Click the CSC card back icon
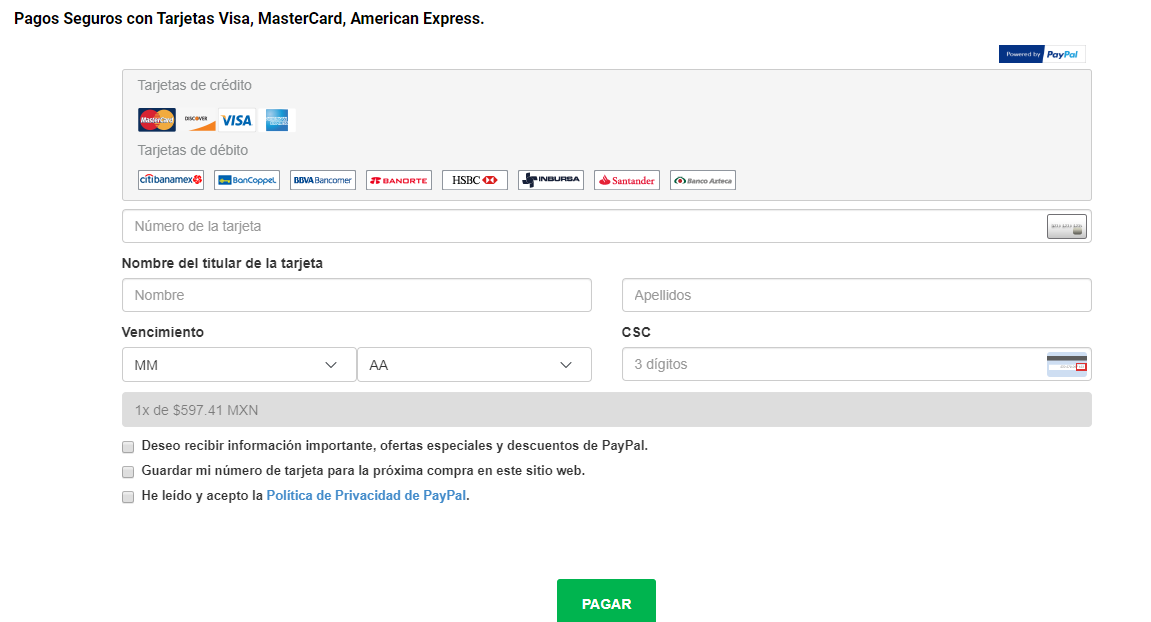Image resolution: width=1151 pixels, height=622 pixels. pyautogui.click(x=1067, y=364)
